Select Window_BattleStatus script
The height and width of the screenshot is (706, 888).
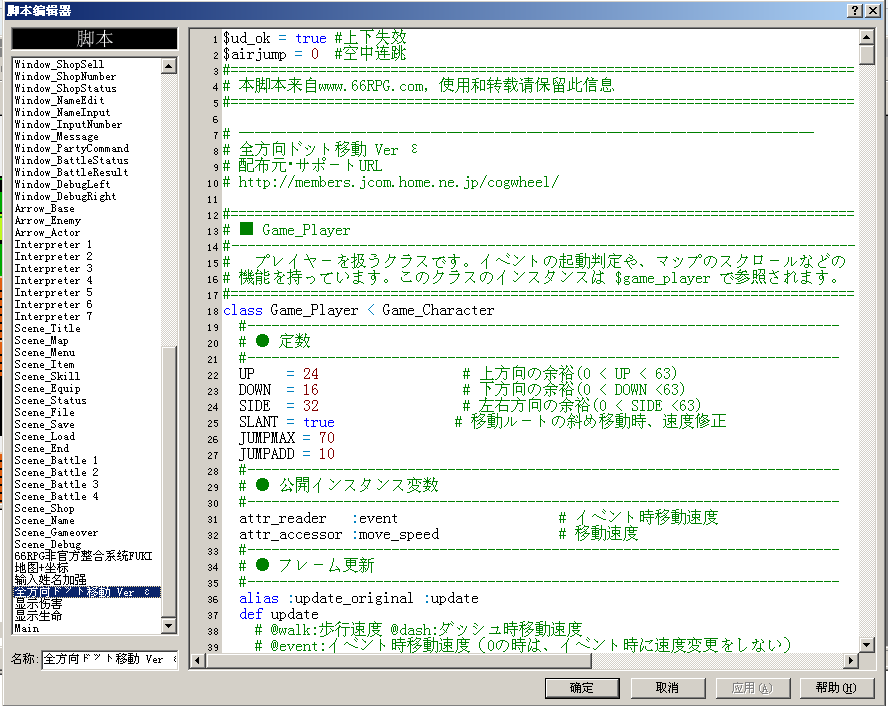(x=72, y=160)
